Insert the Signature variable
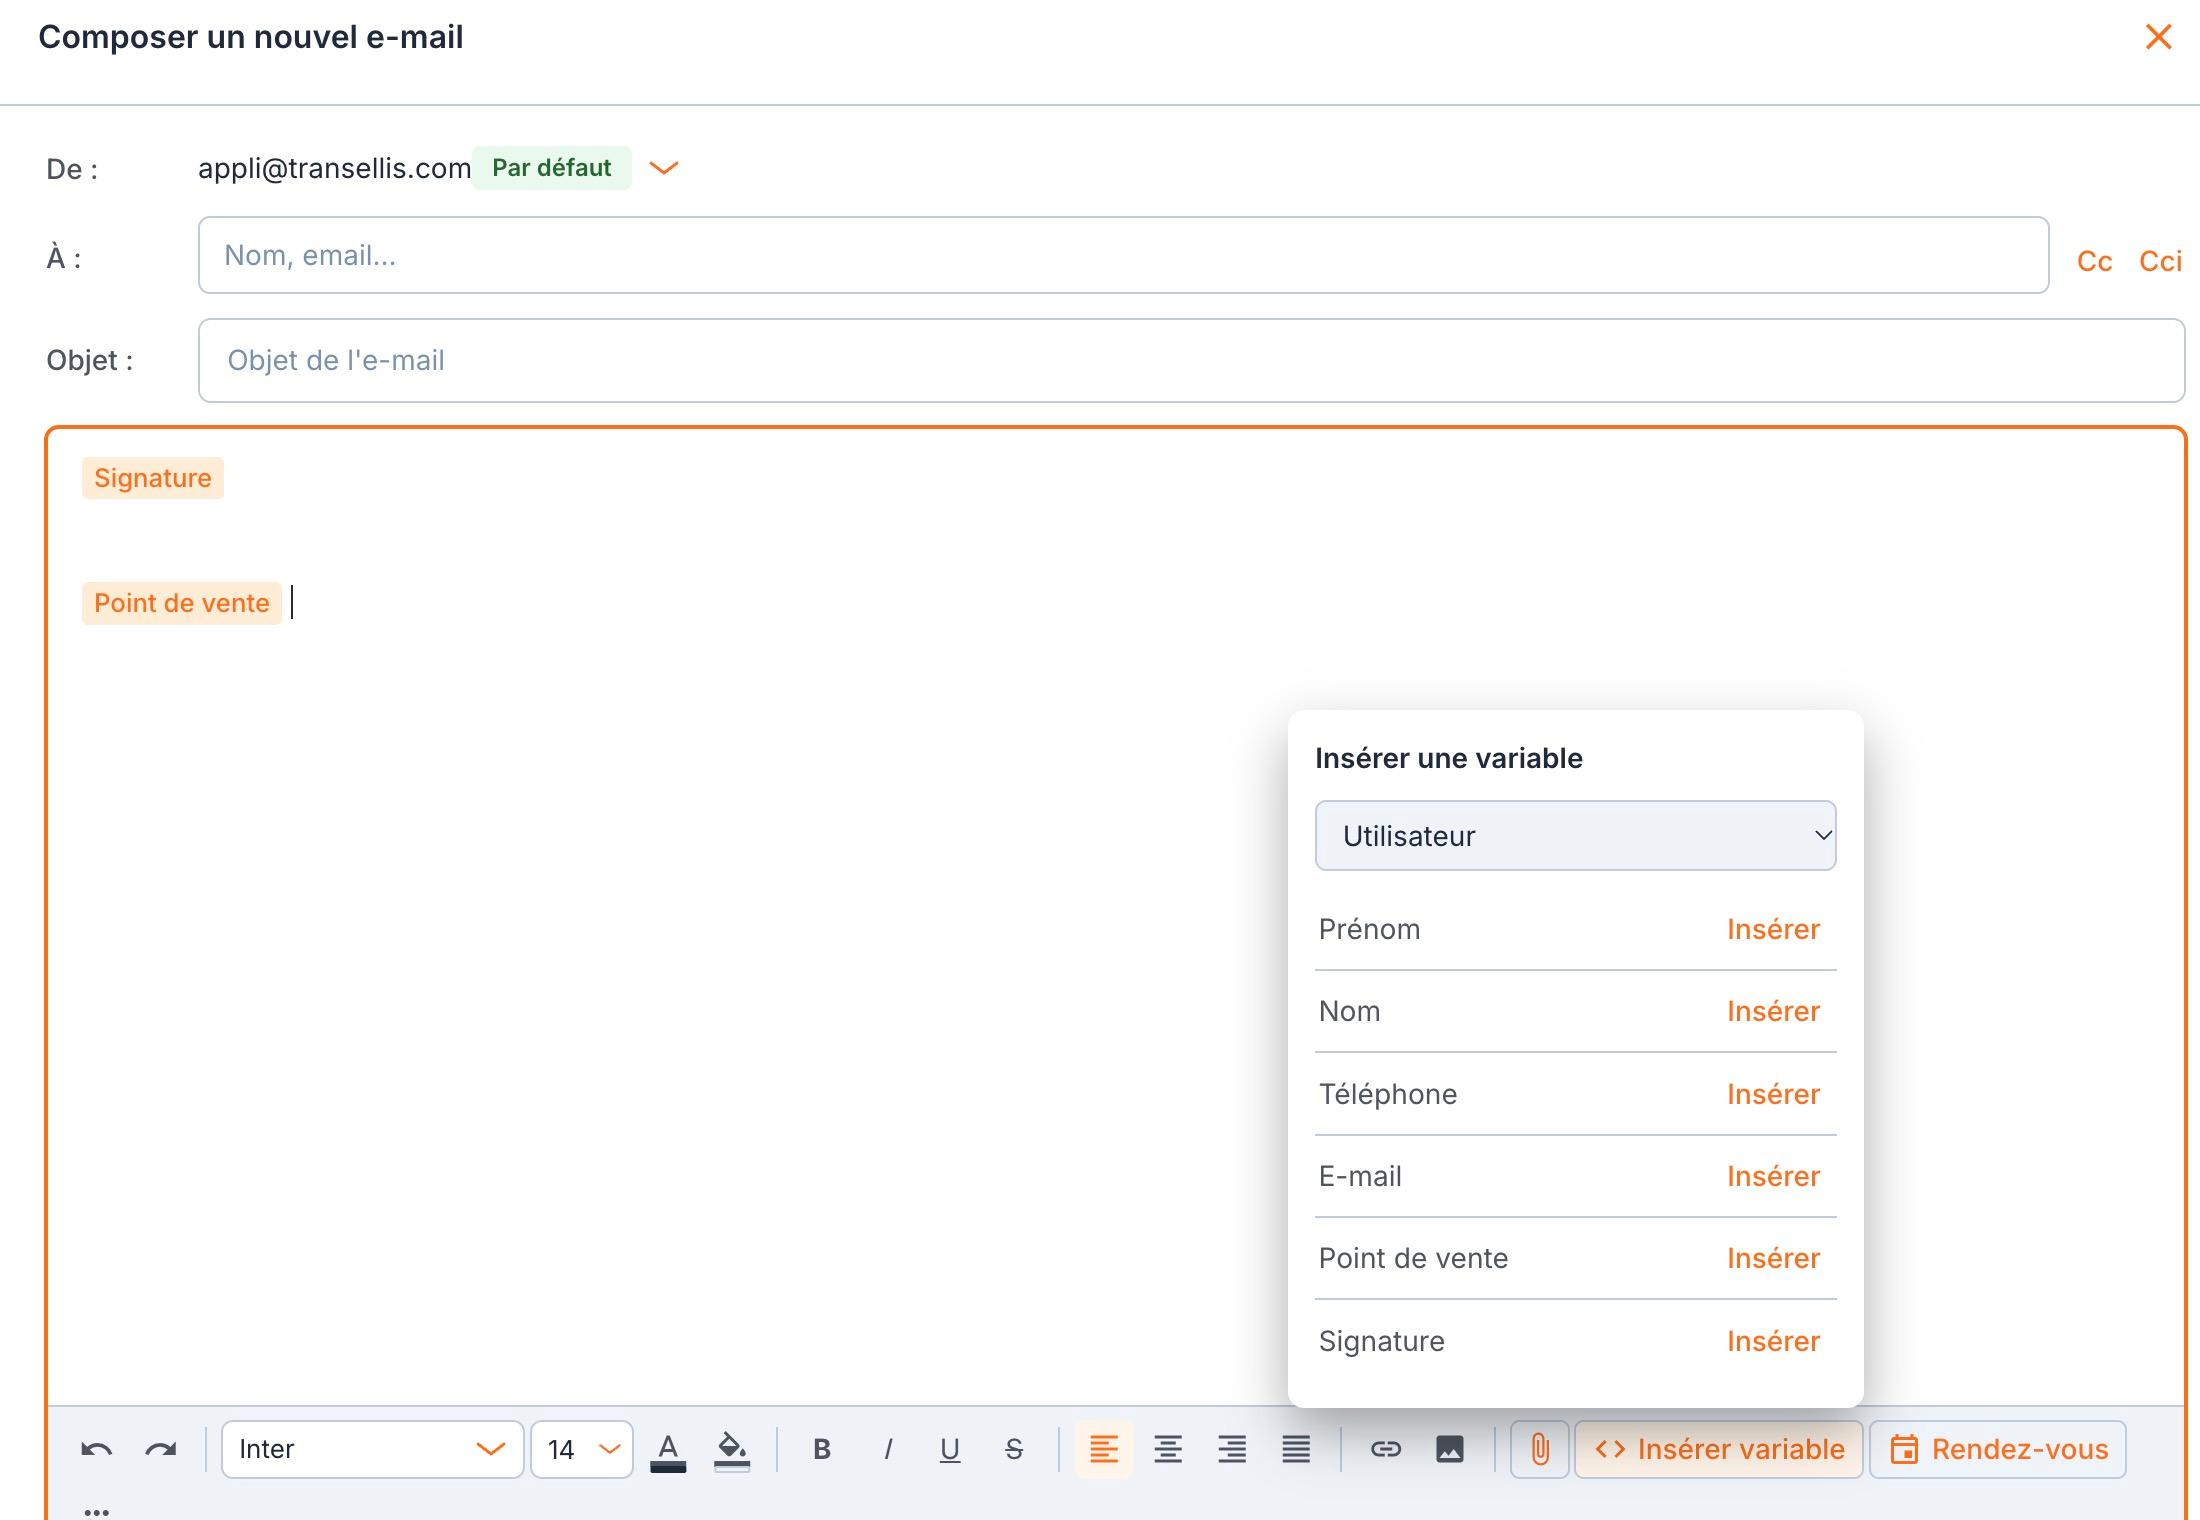The image size is (2200, 1520). pyautogui.click(x=1773, y=1341)
